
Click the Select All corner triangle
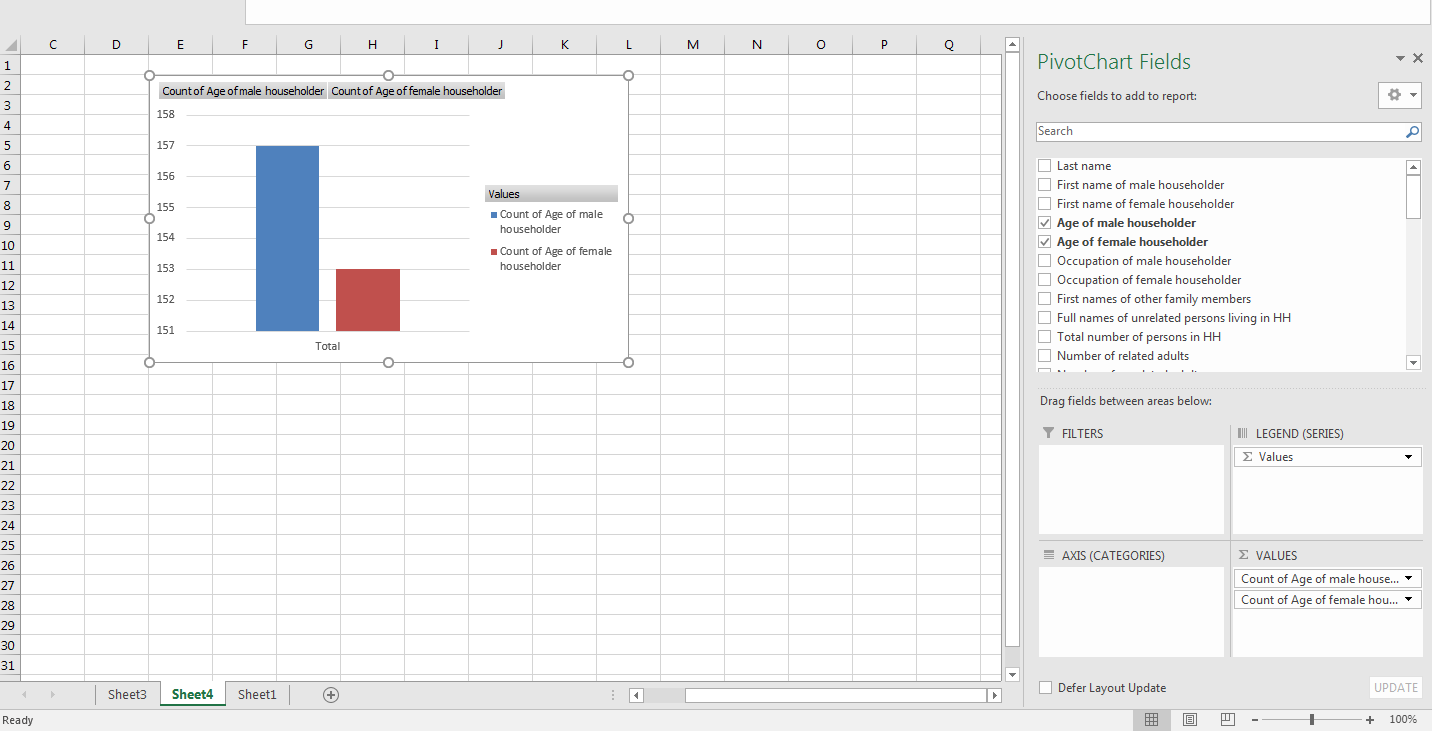tap(11, 45)
